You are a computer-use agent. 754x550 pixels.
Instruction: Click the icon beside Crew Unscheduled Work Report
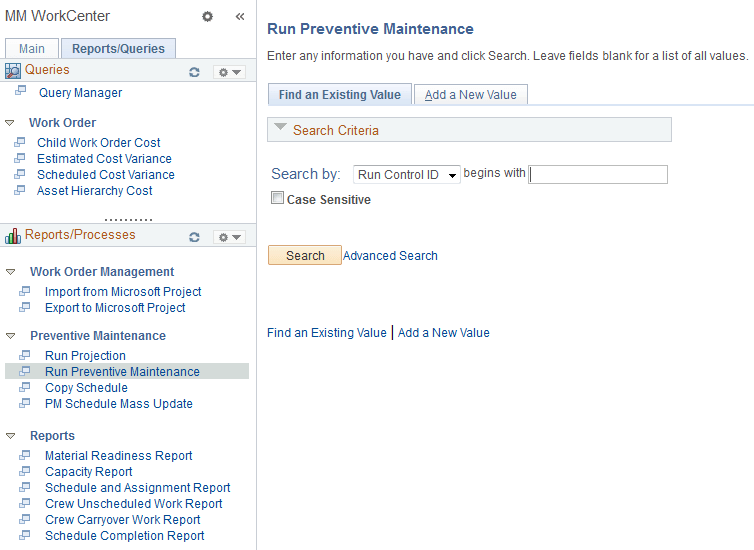(25, 503)
